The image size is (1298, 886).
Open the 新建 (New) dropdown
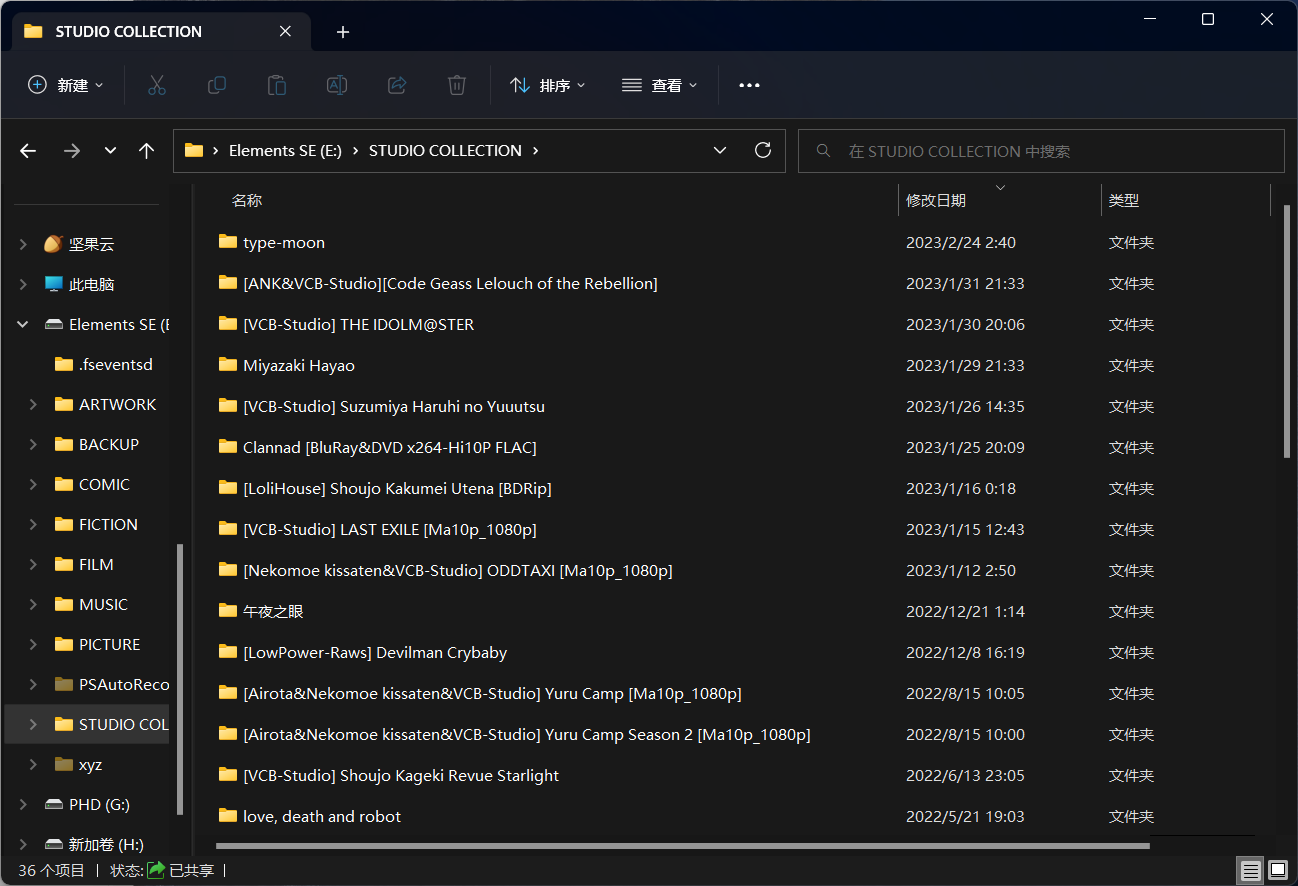(x=66, y=85)
